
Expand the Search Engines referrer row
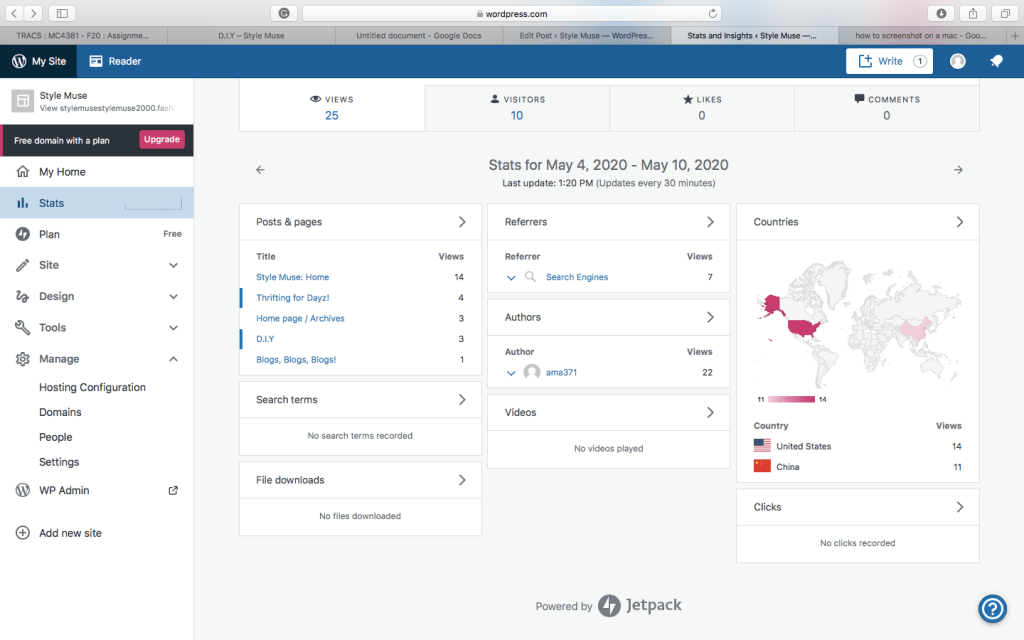[x=511, y=277]
